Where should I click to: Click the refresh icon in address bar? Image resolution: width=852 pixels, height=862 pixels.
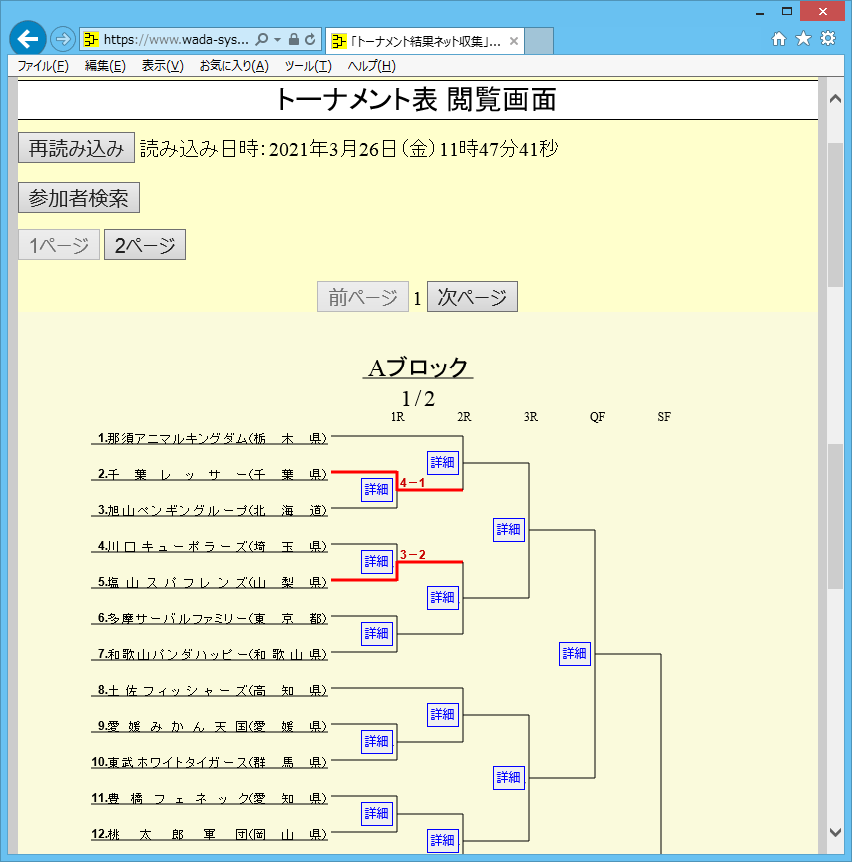[x=310, y=39]
